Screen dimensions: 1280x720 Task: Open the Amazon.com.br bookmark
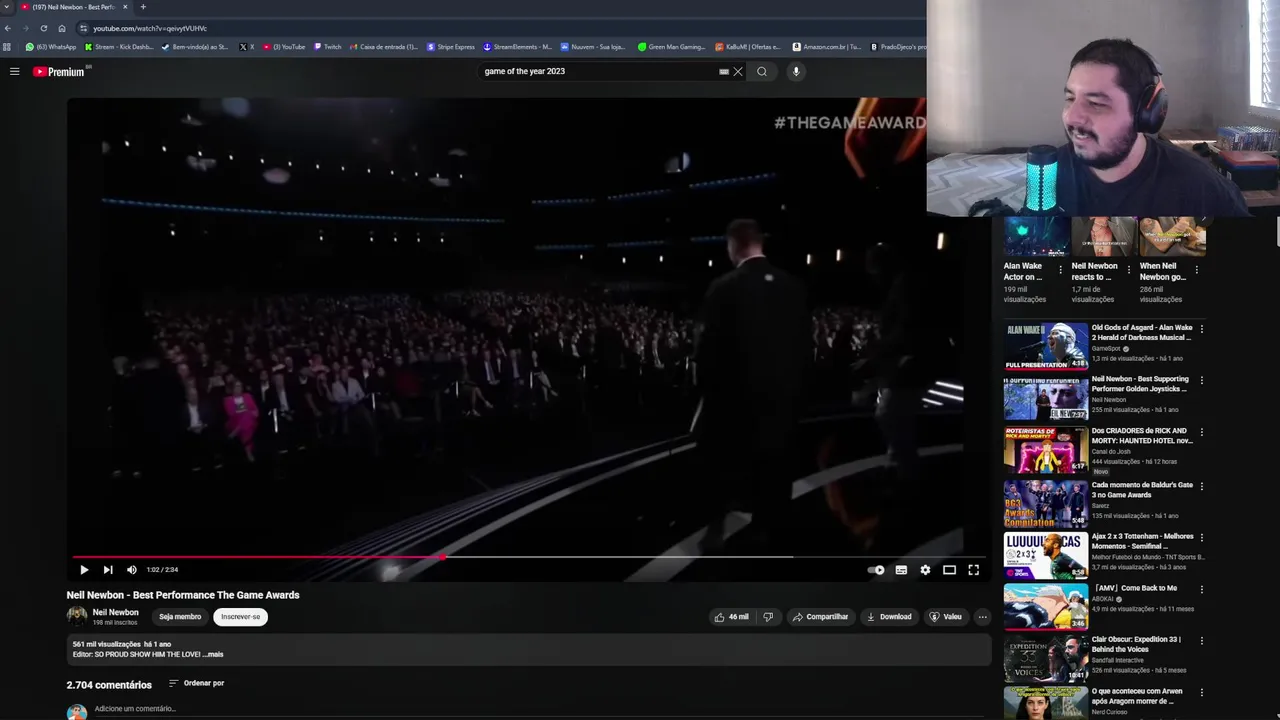pos(827,47)
